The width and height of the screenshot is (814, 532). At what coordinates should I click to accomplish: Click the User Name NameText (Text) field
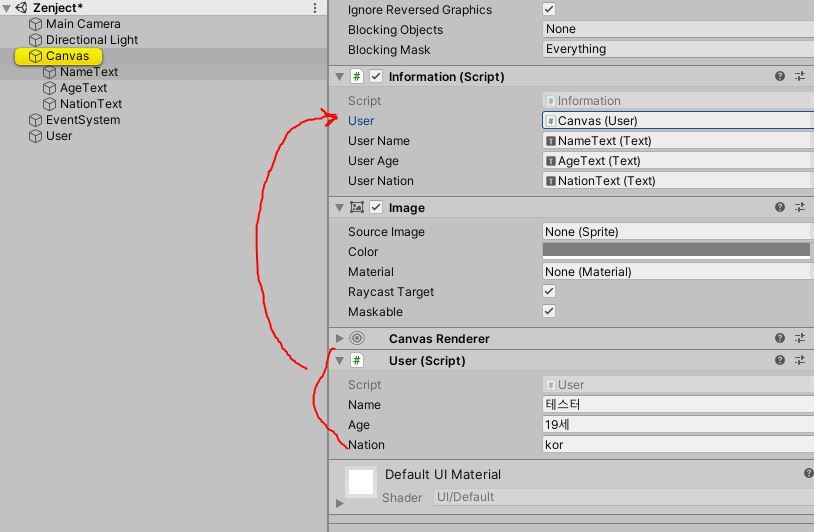point(678,141)
